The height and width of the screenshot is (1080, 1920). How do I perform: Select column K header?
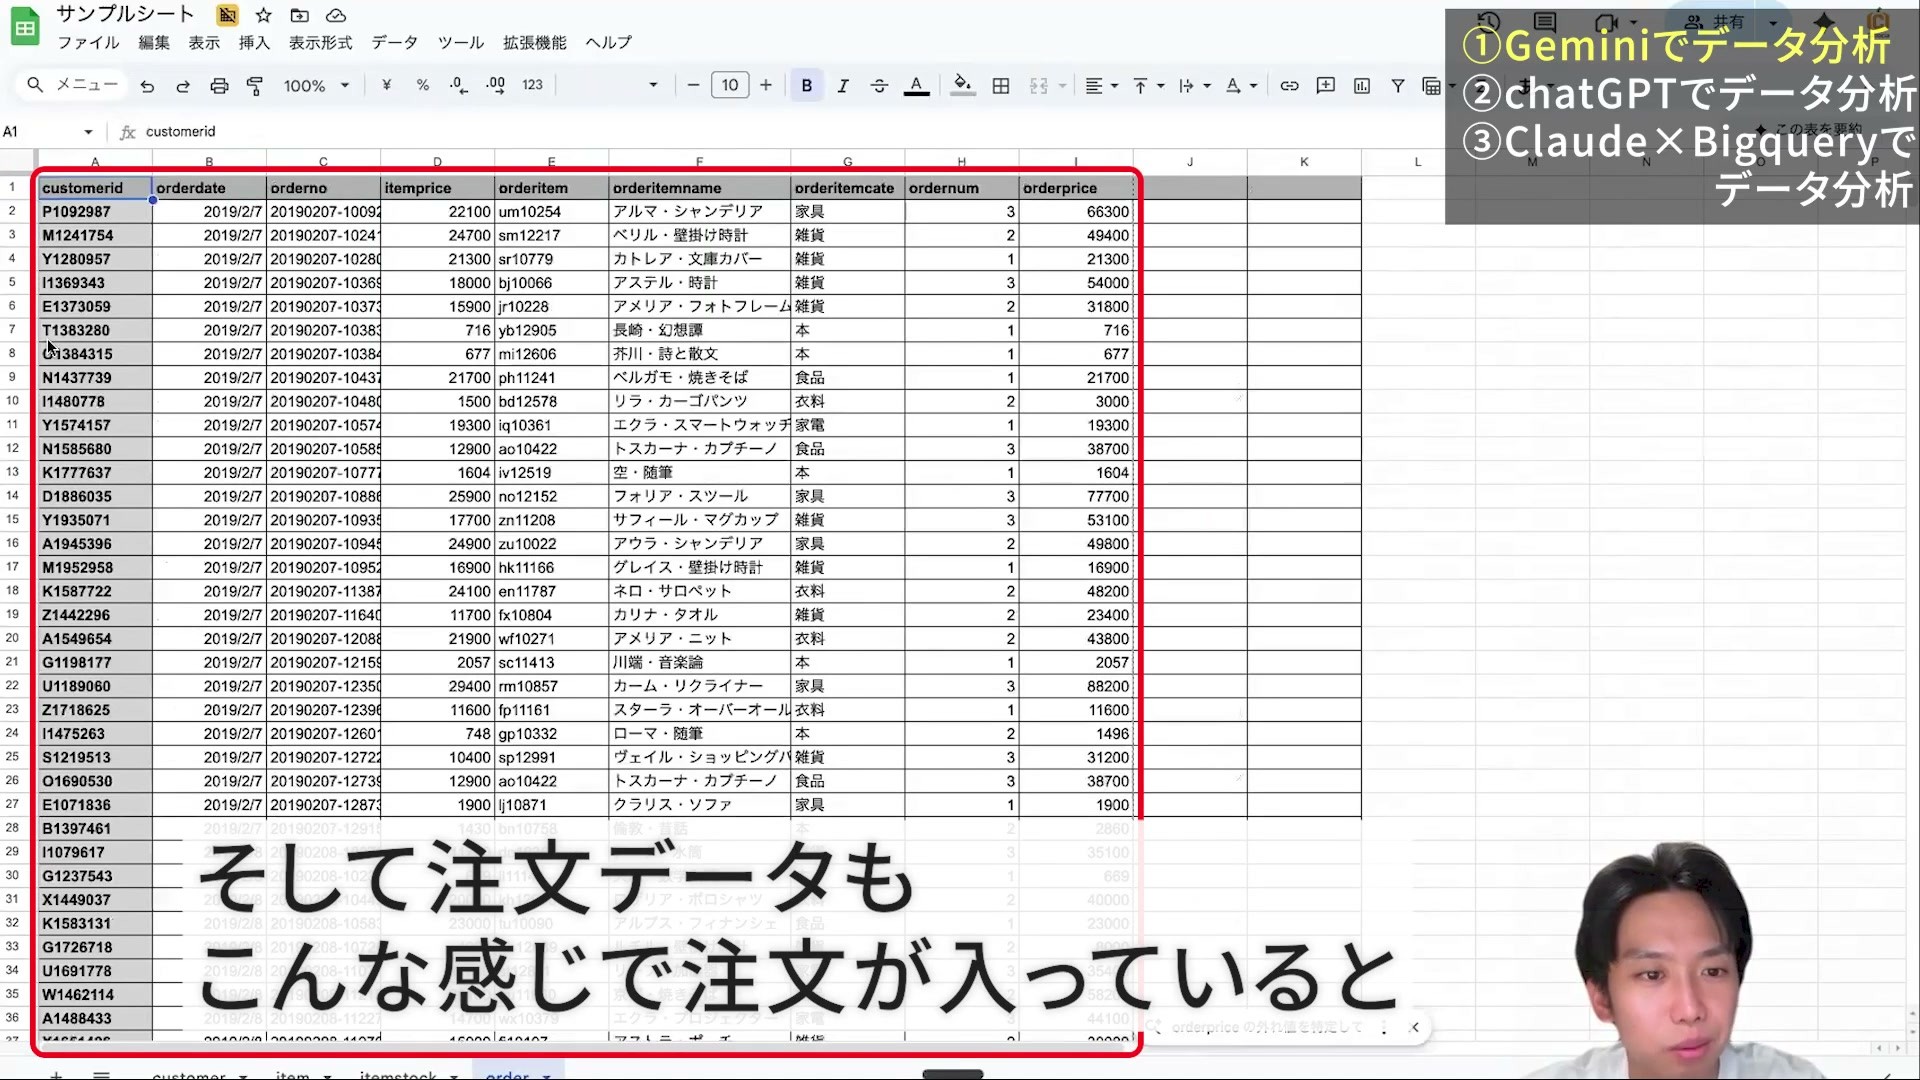1304,162
